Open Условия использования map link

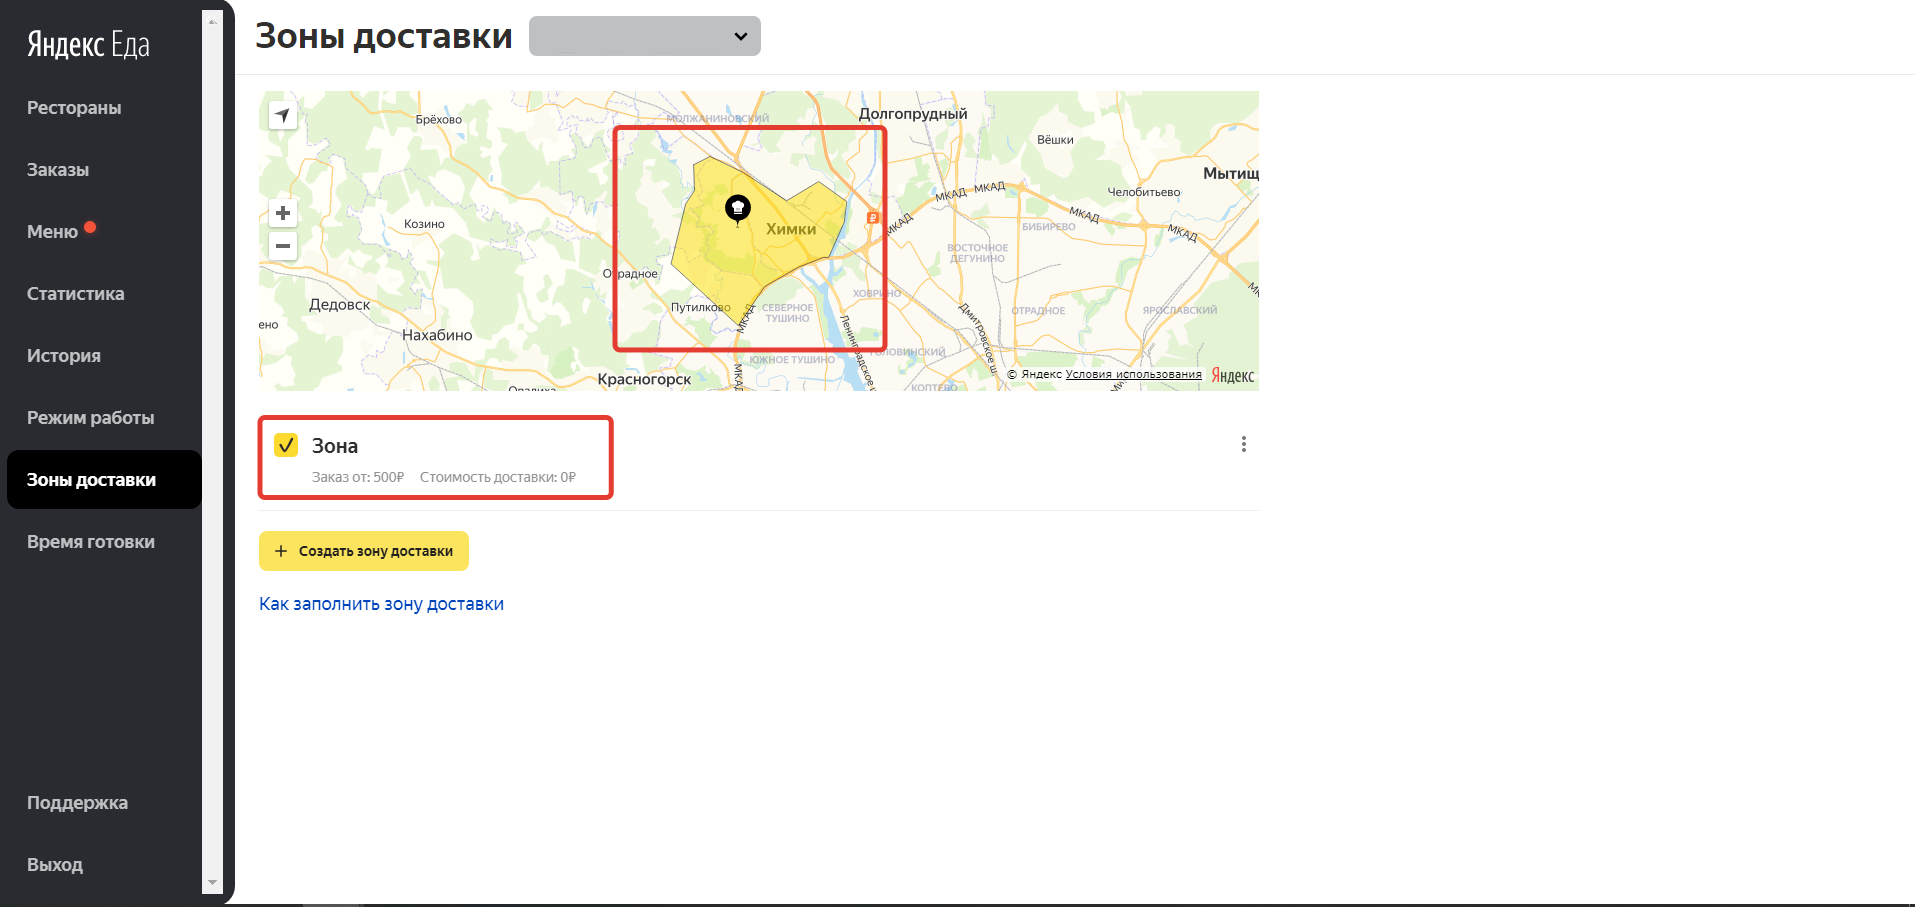tap(1133, 375)
